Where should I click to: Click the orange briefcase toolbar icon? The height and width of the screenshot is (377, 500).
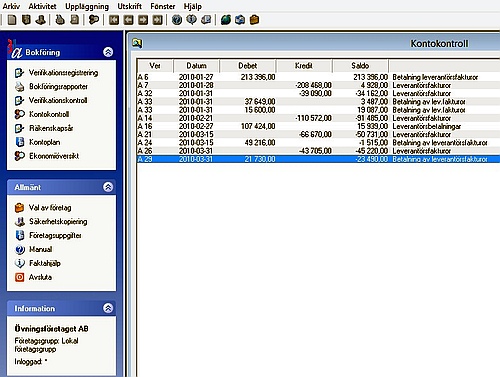[254, 20]
